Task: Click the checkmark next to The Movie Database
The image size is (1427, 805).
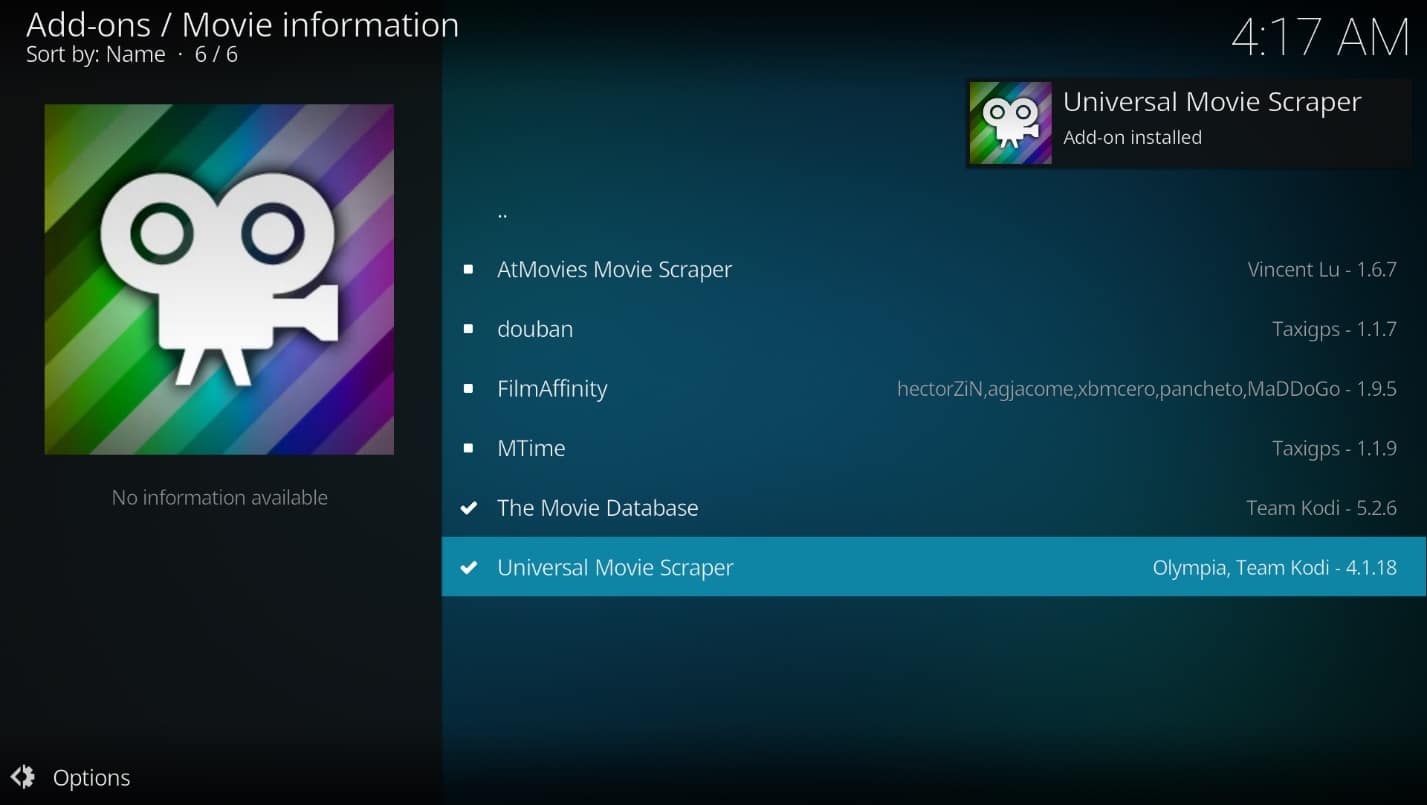Action: coord(468,507)
